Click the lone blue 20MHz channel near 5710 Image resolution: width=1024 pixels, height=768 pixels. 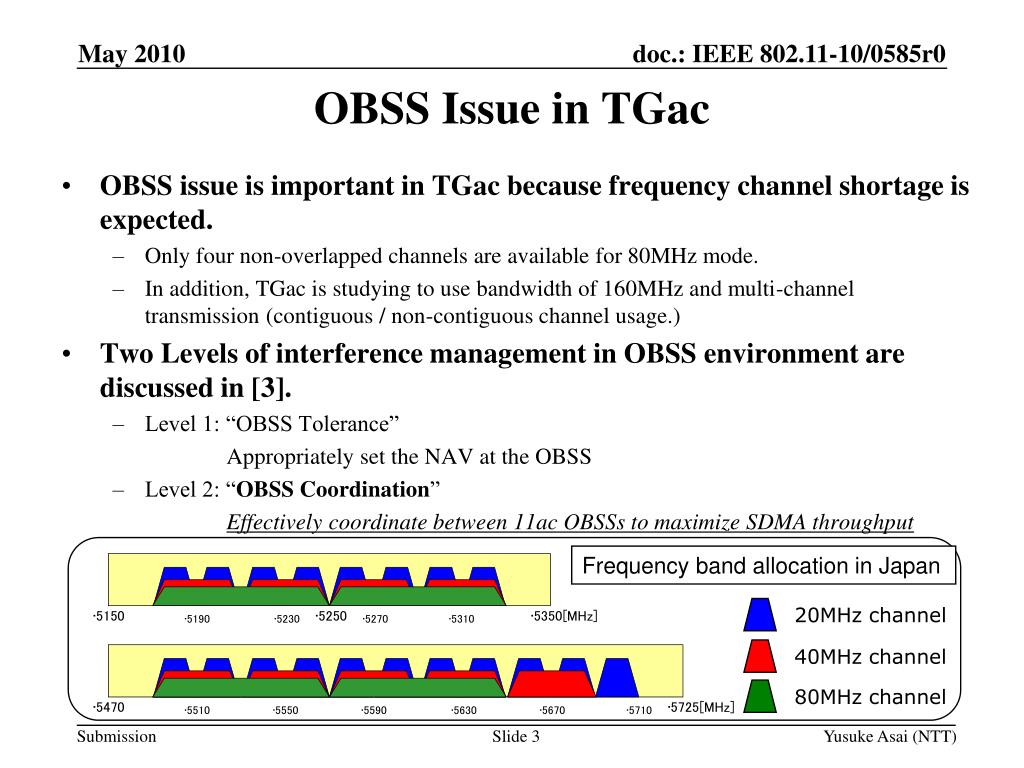click(x=617, y=678)
